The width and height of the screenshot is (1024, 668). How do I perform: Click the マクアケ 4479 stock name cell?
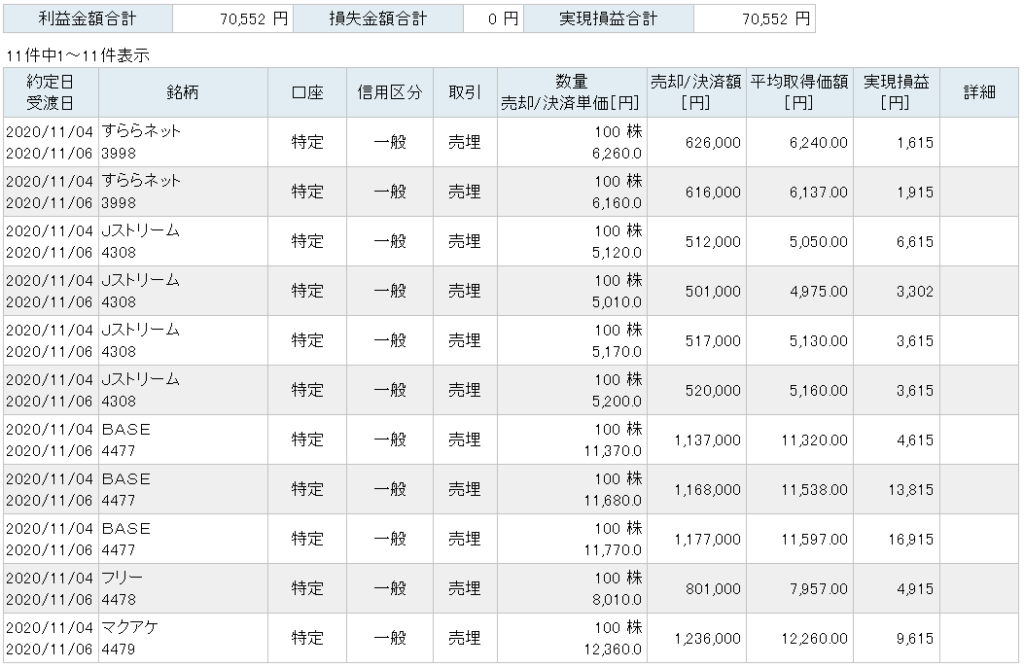[x=183, y=638]
